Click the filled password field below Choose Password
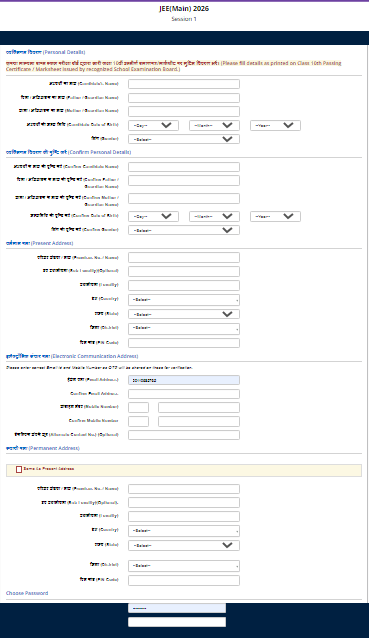Screen dimensions: 369x638 click(x=177, y=608)
